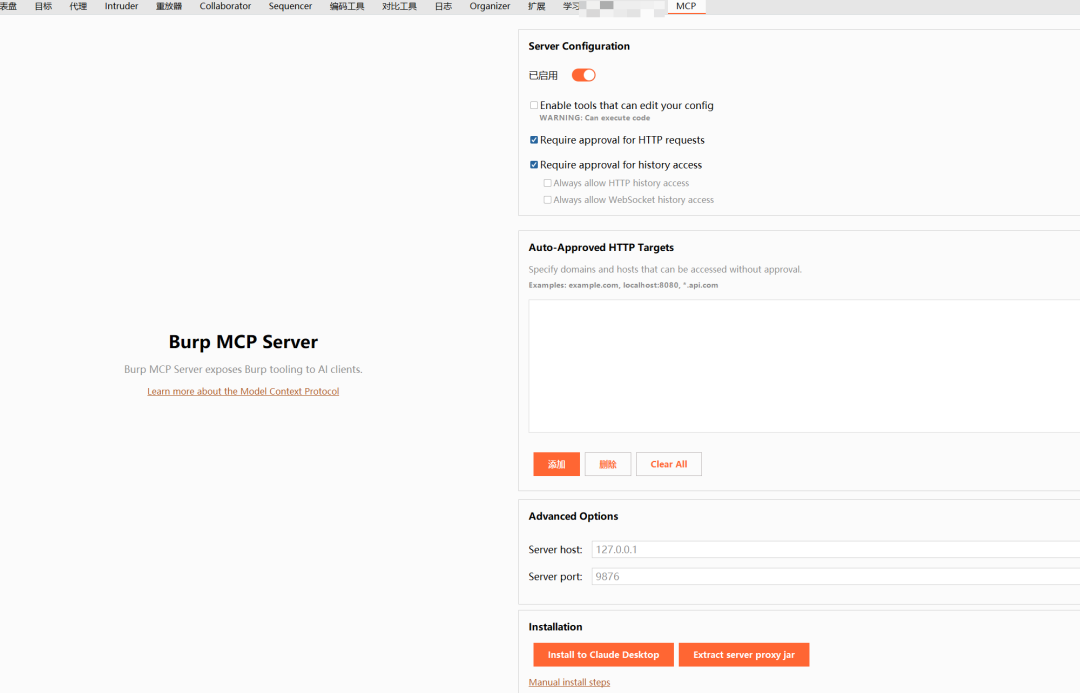The width and height of the screenshot is (1080, 693).
Task: Open the Collaborator tab
Action: click(x=225, y=6)
